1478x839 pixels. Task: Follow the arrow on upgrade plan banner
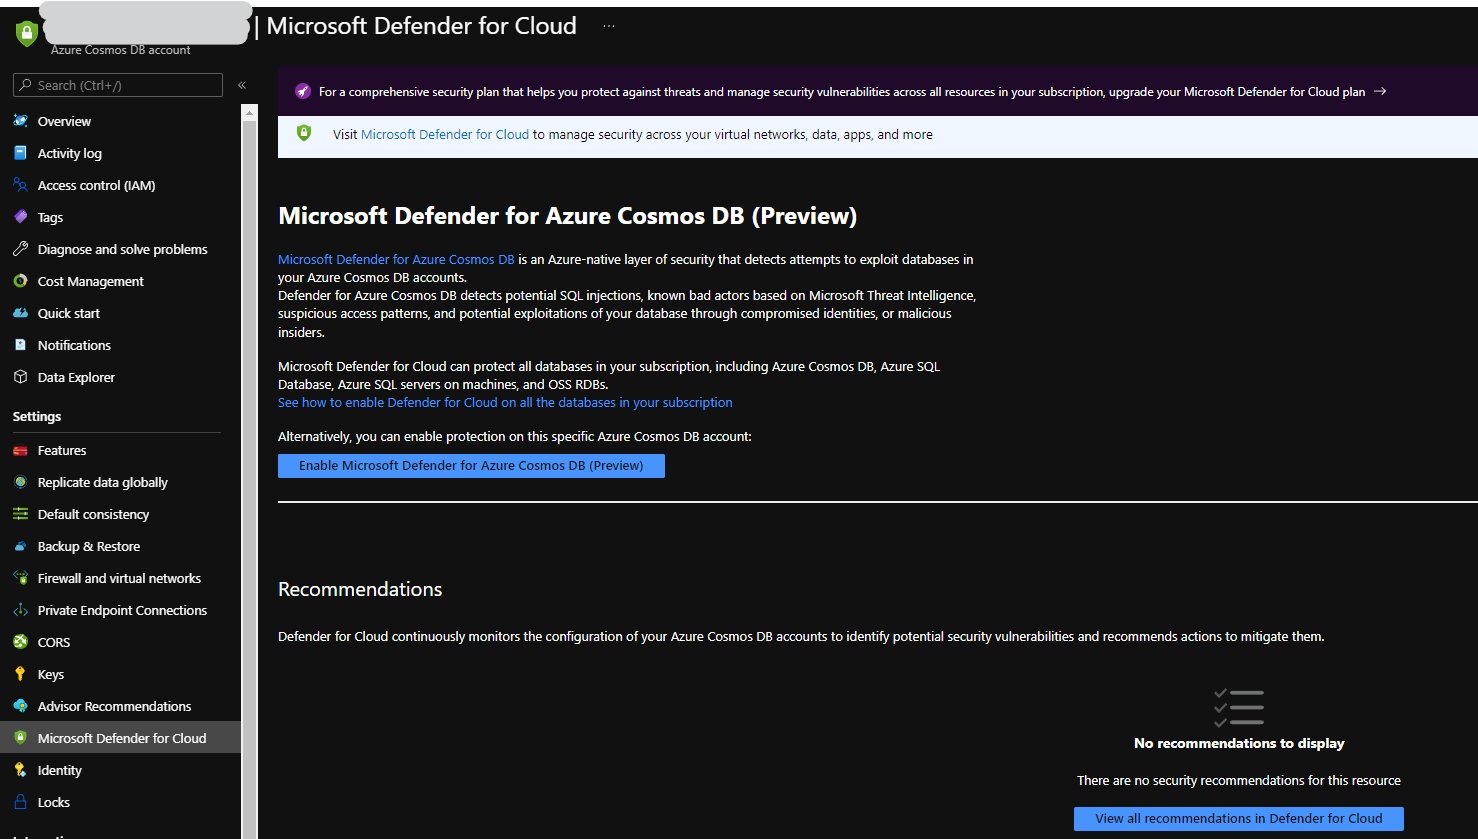point(1380,91)
